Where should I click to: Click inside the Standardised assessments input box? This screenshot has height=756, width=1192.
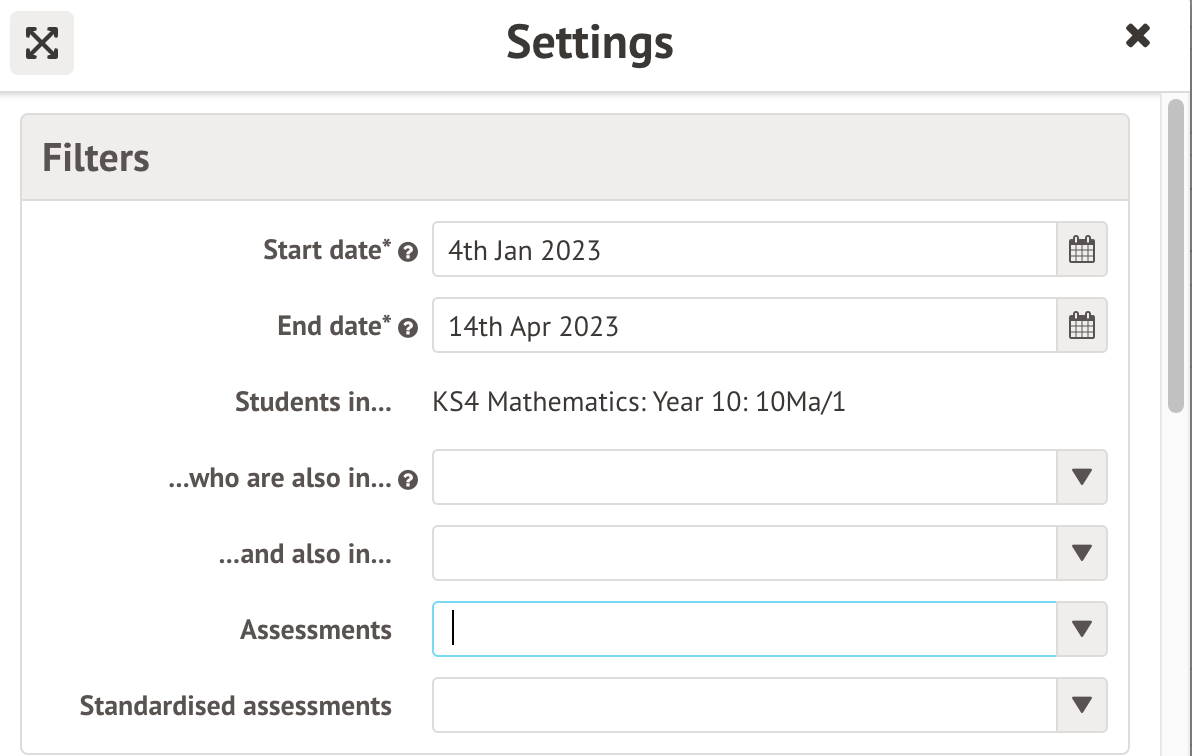pyautogui.click(x=743, y=705)
